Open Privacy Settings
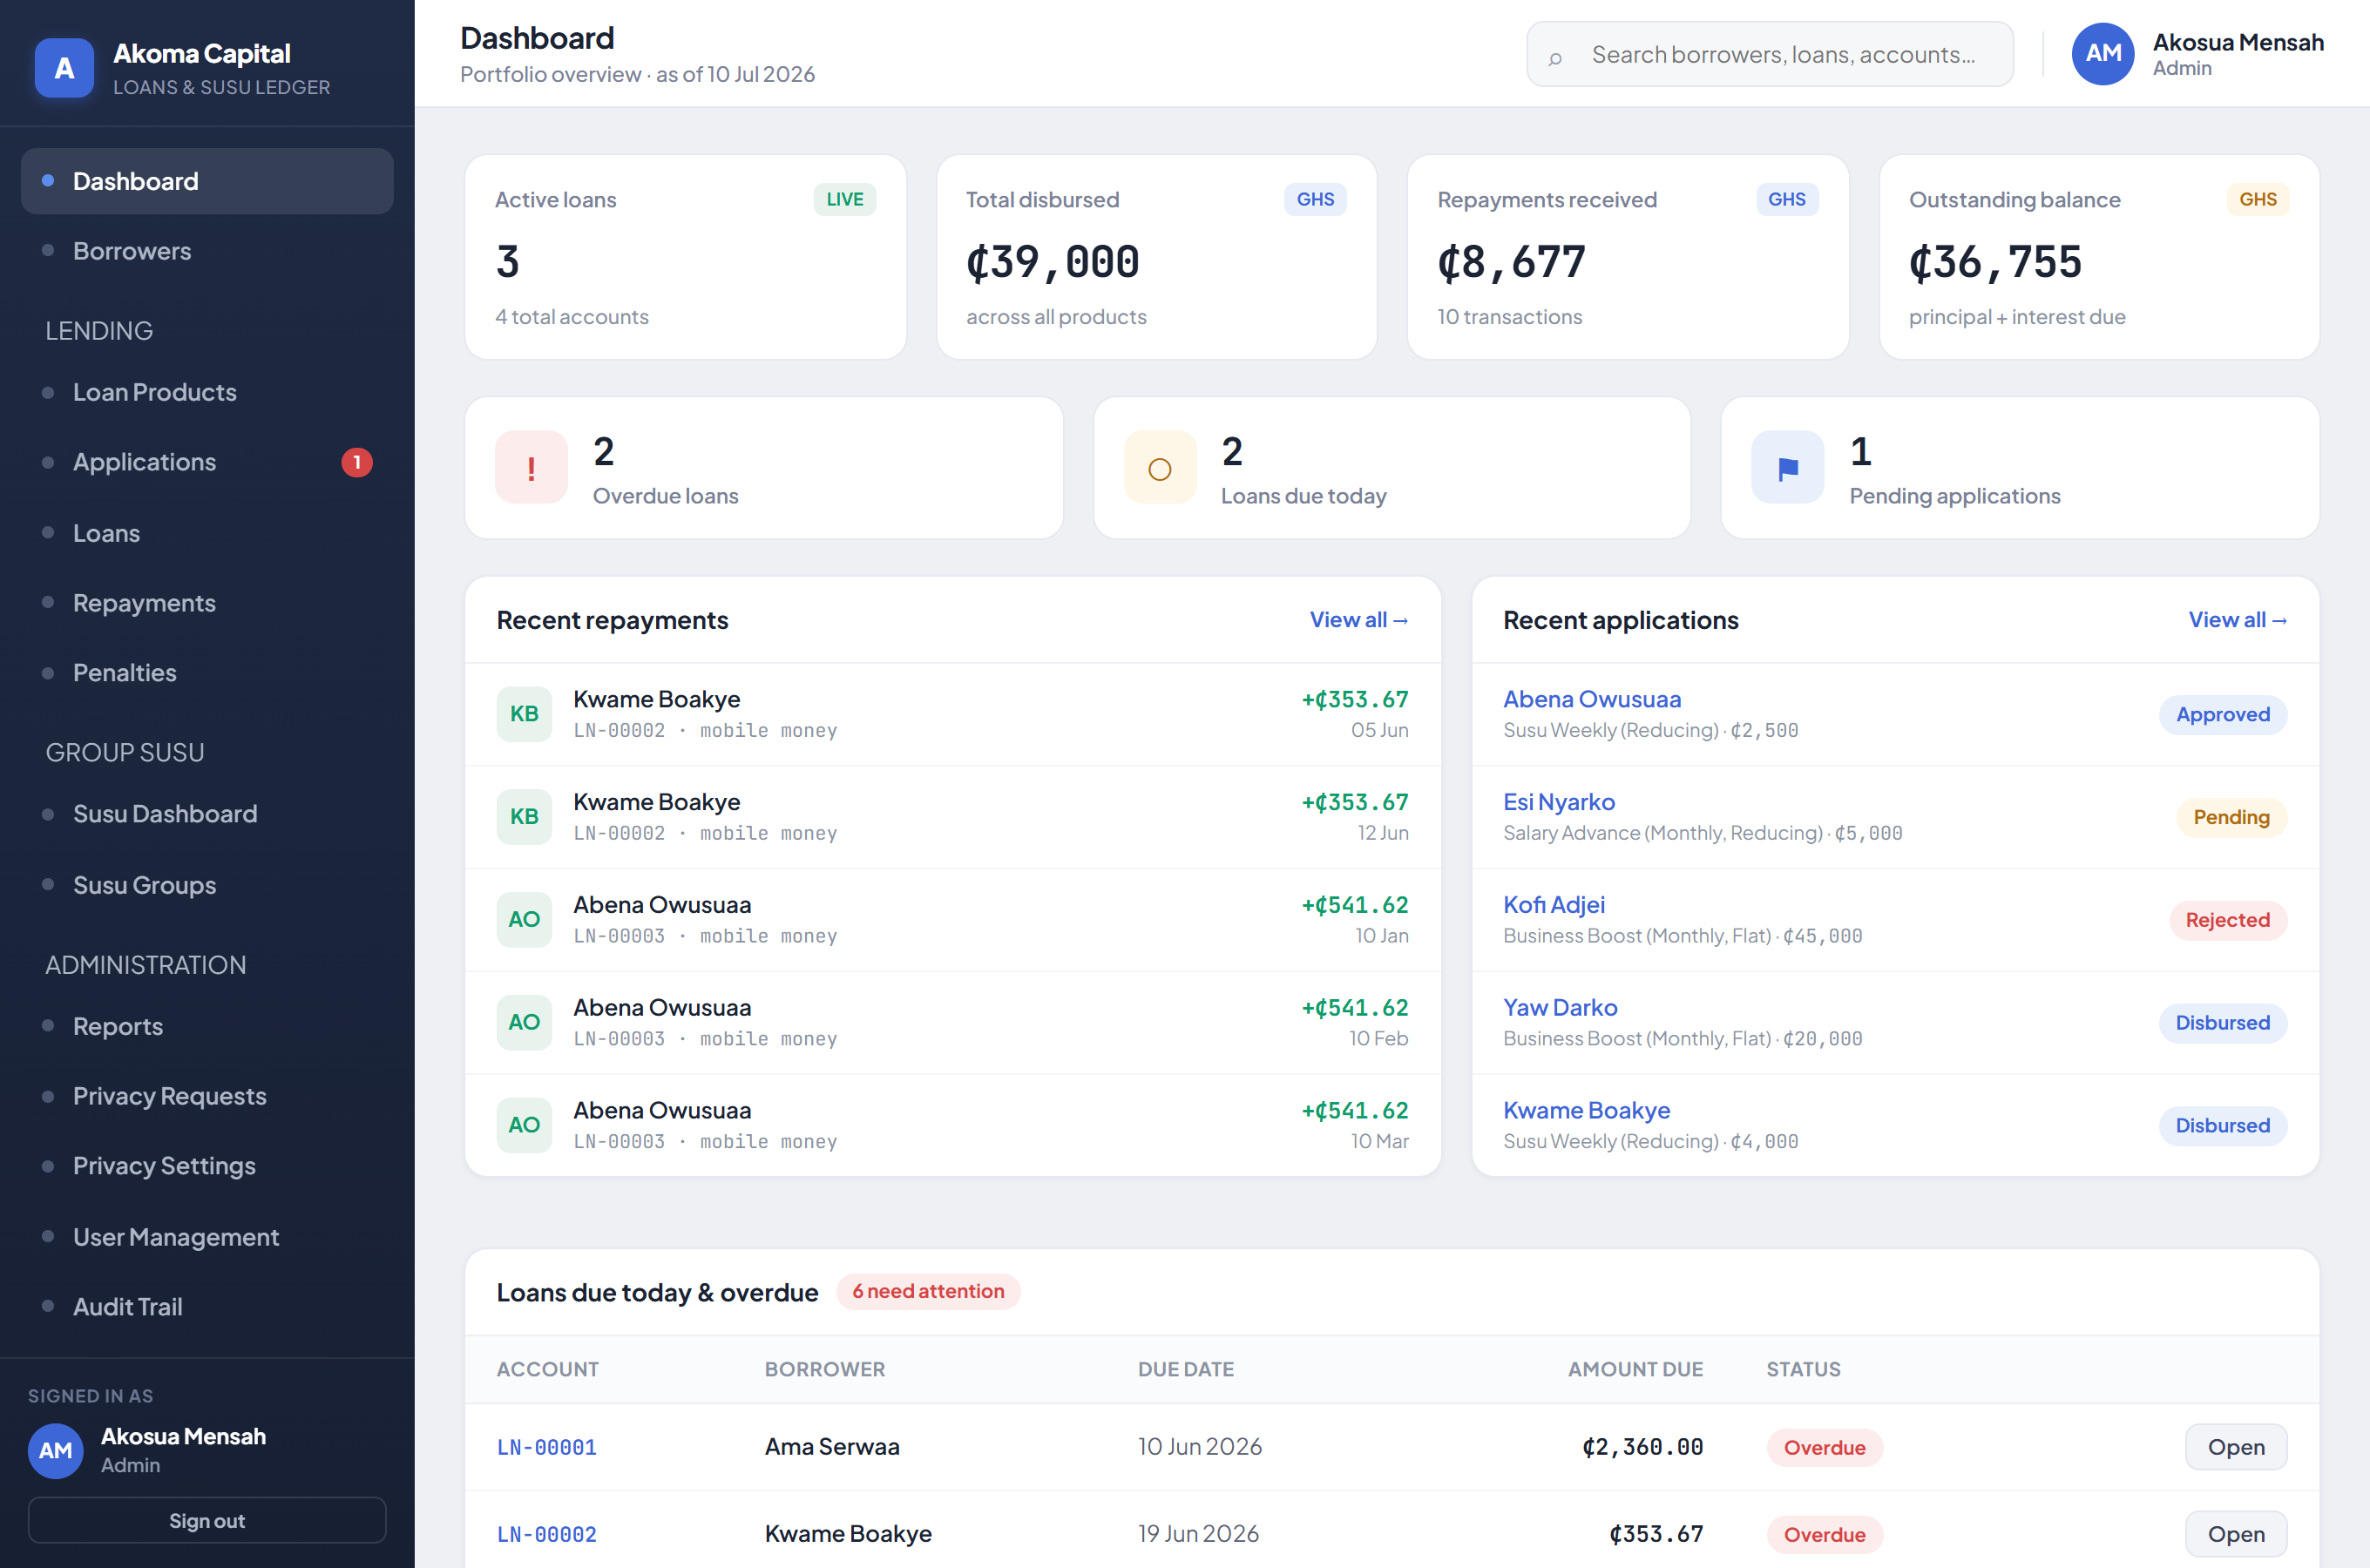The width and height of the screenshot is (2370, 1568). (207, 1166)
